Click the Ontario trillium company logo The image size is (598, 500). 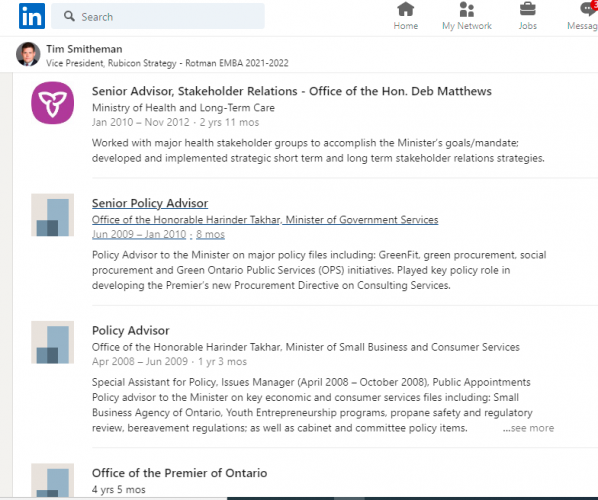click(x=53, y=103)
